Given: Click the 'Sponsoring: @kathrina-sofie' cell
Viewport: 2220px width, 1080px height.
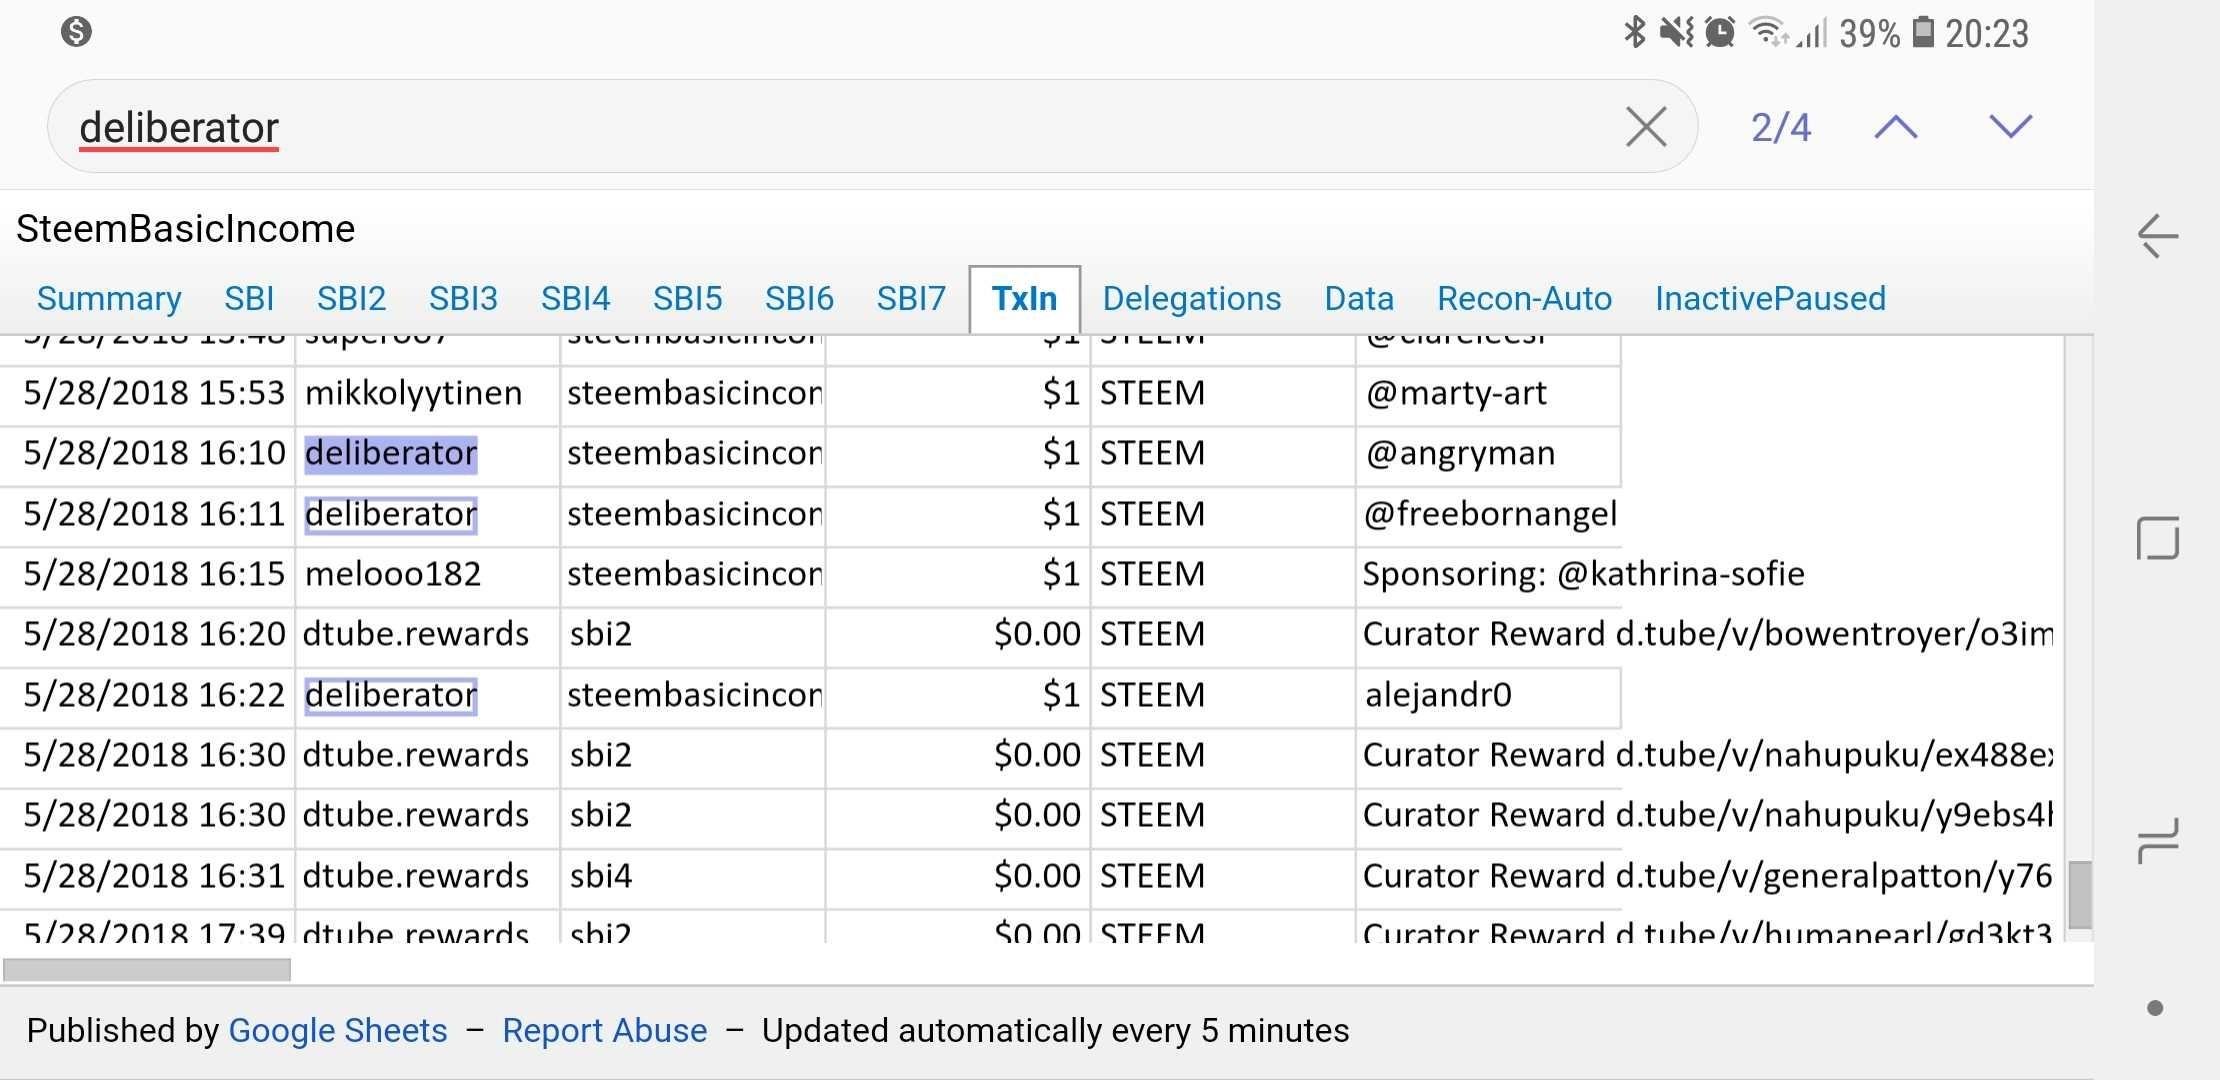Looking at the screenshot, I should pos(1584,574).
